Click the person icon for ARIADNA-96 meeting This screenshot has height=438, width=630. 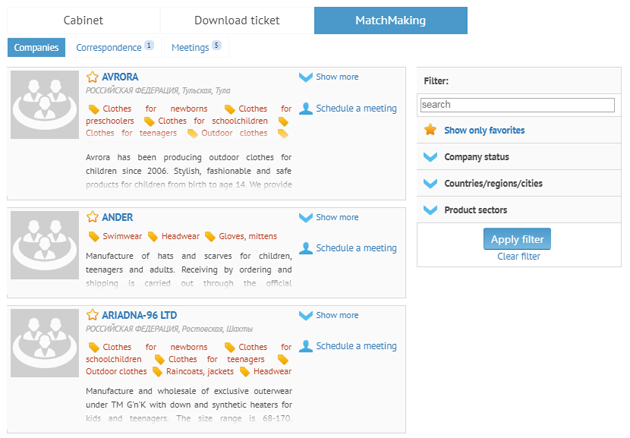coord(306,346)
